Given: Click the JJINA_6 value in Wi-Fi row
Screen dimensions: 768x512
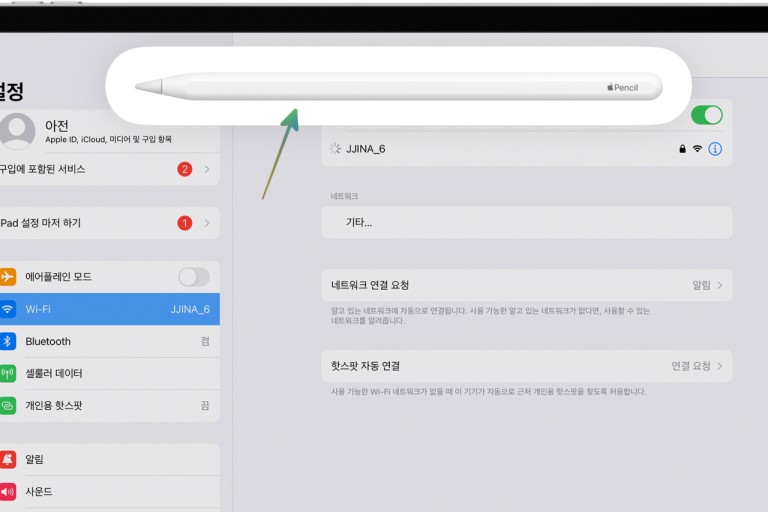Looking at the screenshot, I should pos(190,309).
